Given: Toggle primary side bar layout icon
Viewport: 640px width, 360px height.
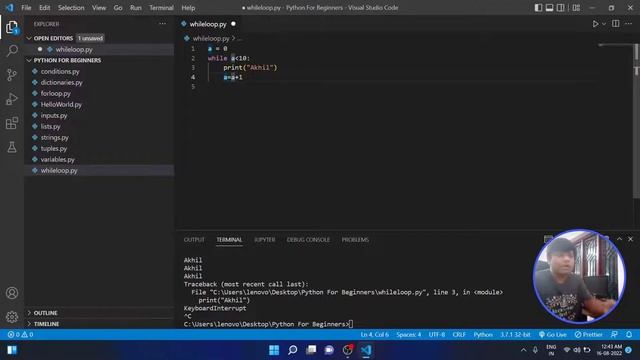Looking at the screenshot, I should [x=538, y=8].
